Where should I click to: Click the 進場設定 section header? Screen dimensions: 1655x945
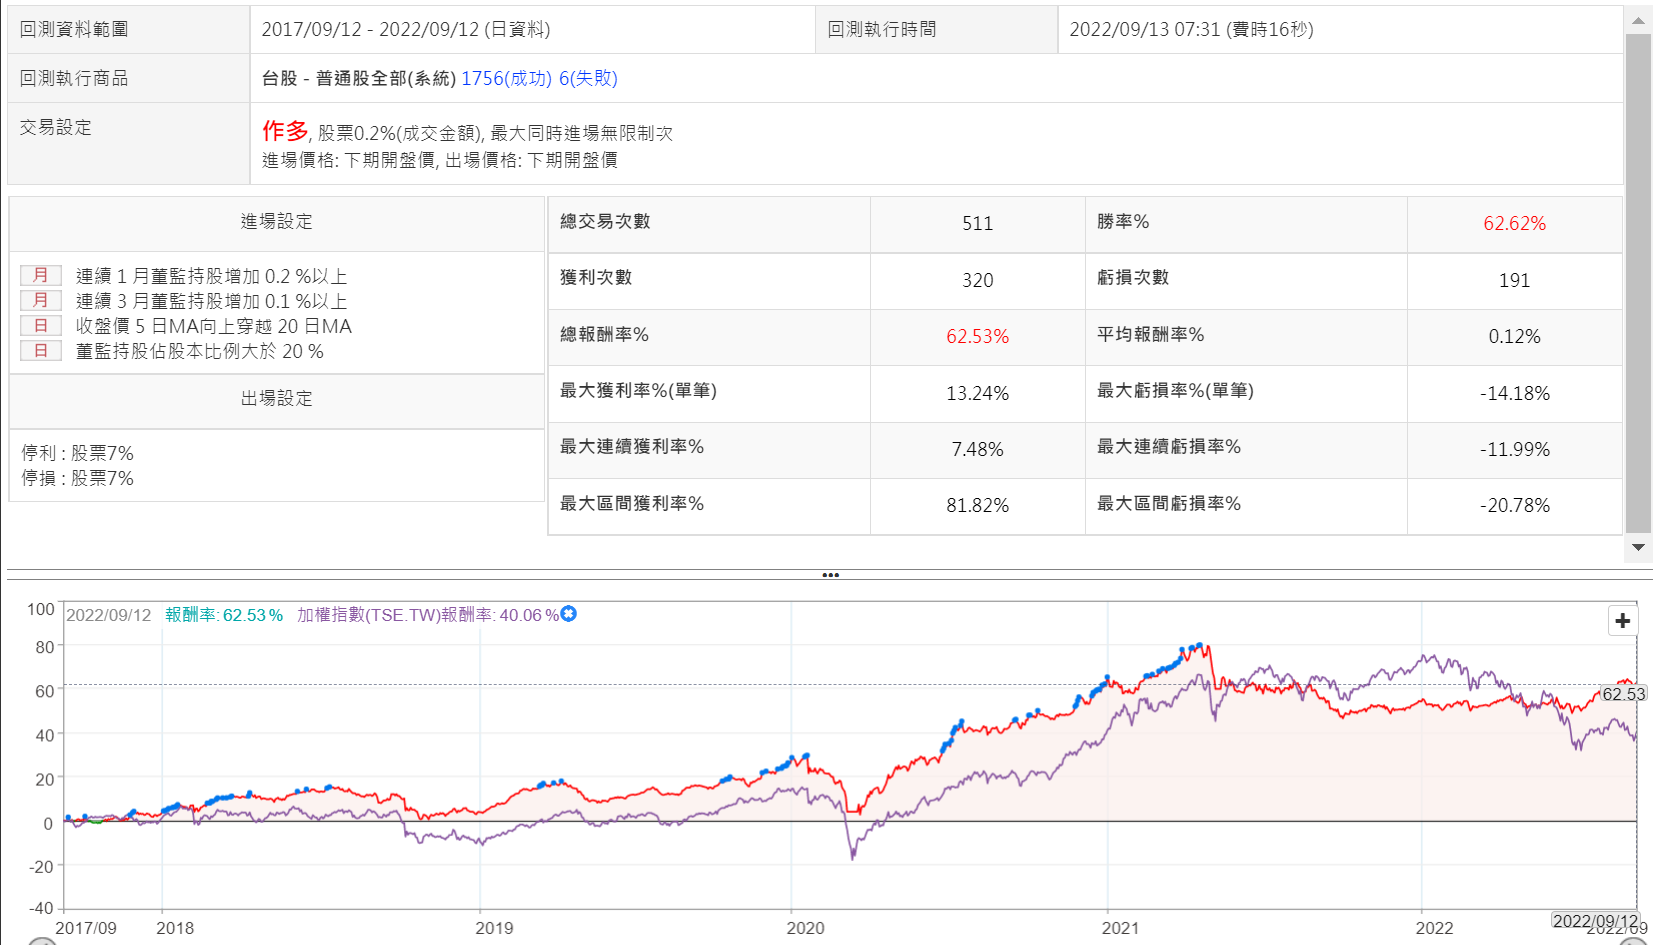tap(277, 222)
